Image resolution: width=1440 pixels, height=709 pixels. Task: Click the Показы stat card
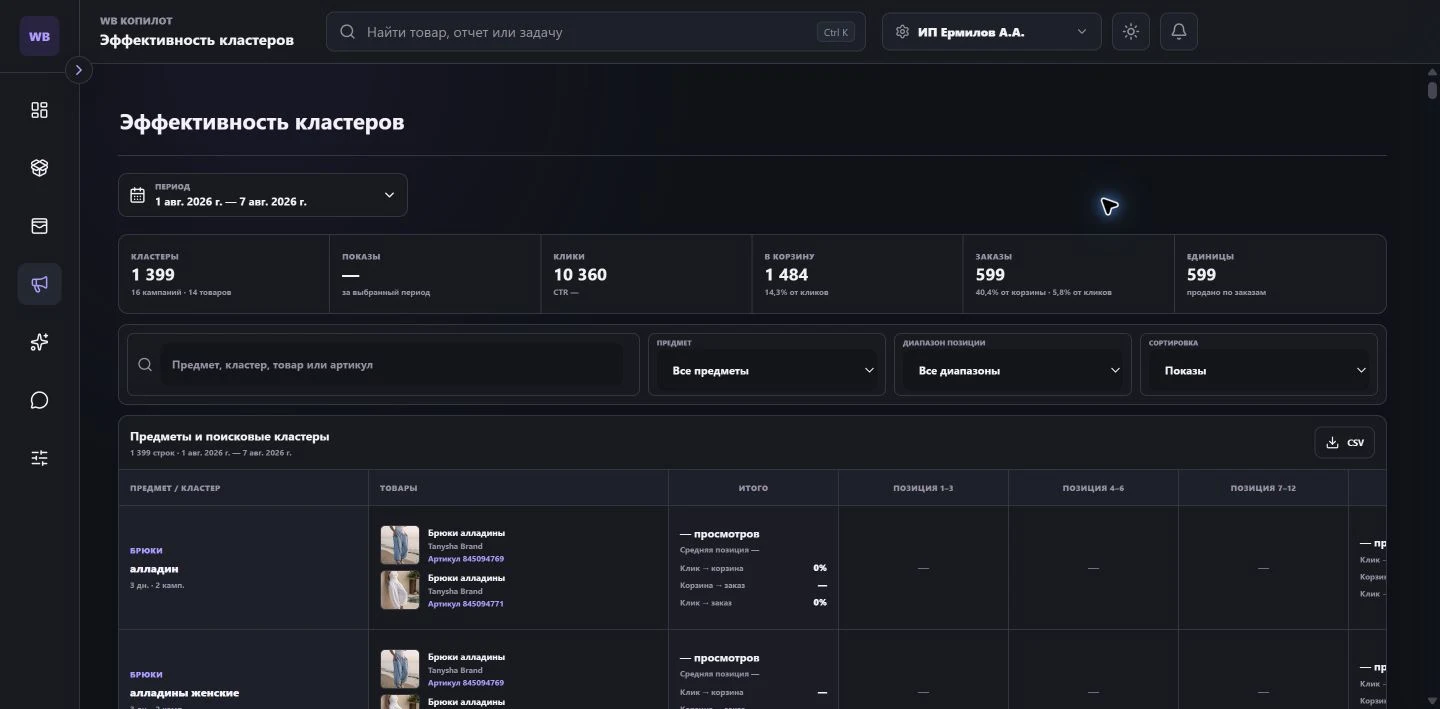tap(435, 274)
